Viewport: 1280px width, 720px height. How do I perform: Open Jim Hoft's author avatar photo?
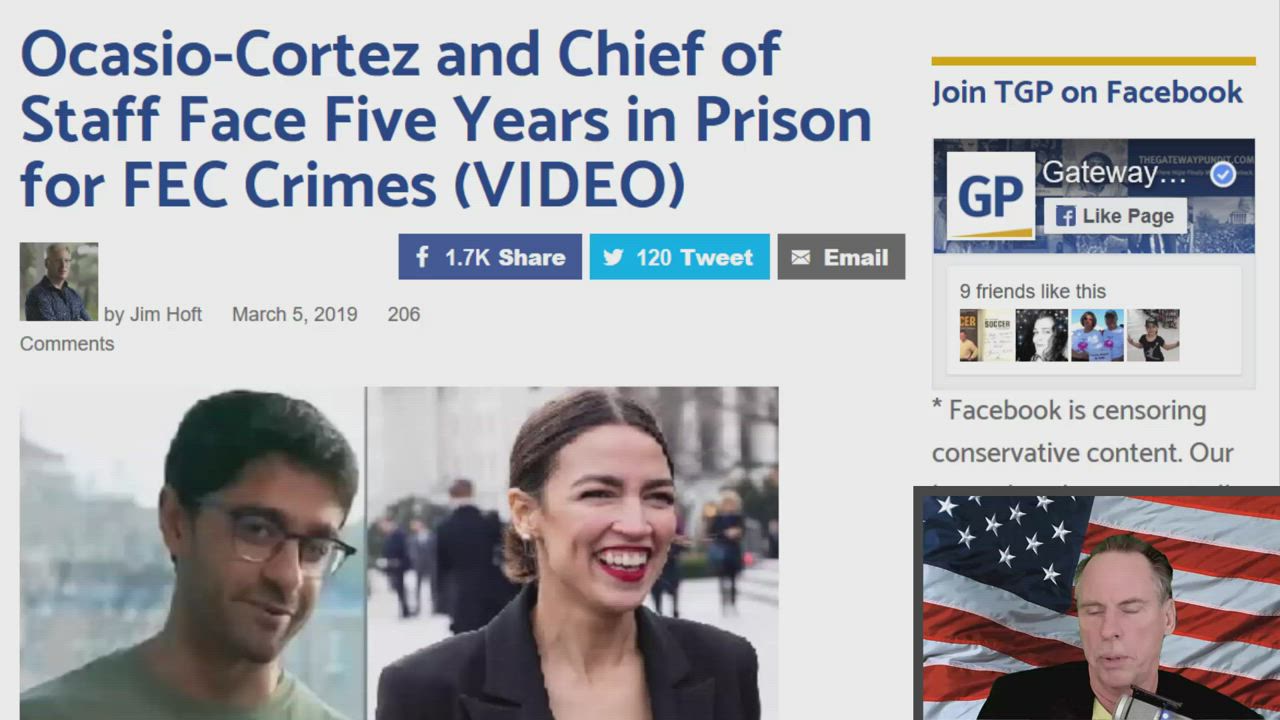pyautogui.click(x=59, y=281)
